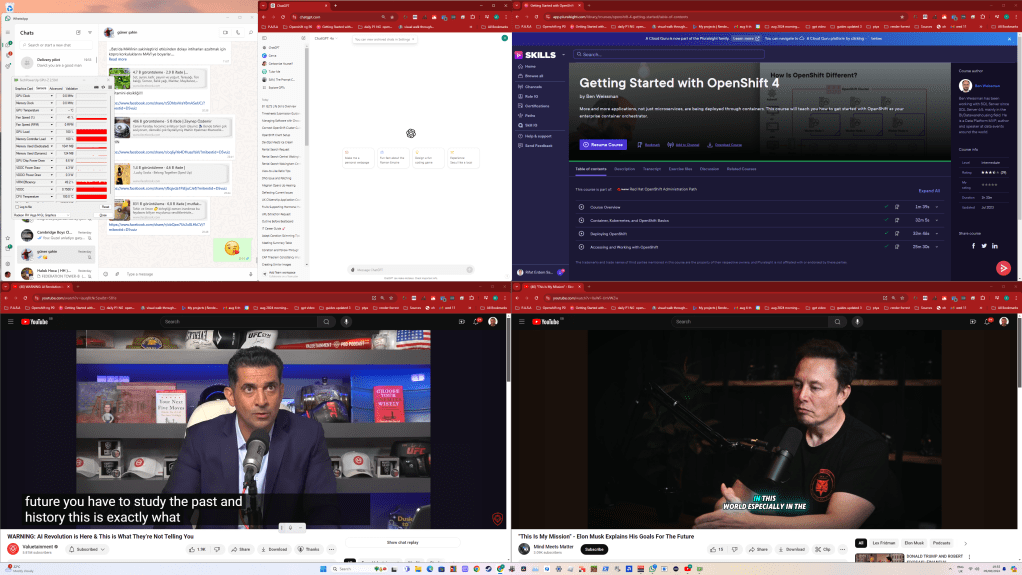Open GPU Clock sensor dropdown in GPU-Z
1022x575 pixels.
coord(51,96)
